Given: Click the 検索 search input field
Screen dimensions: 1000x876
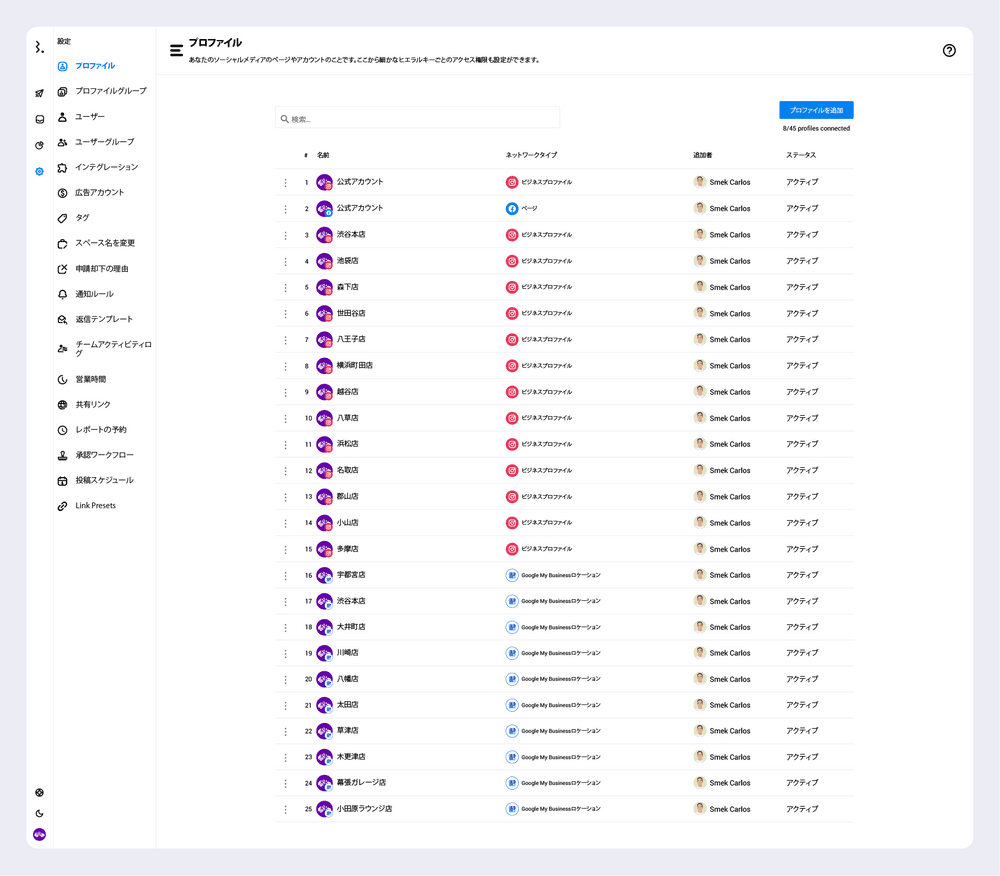Looking at the screenshot, I should click(417, 118).
